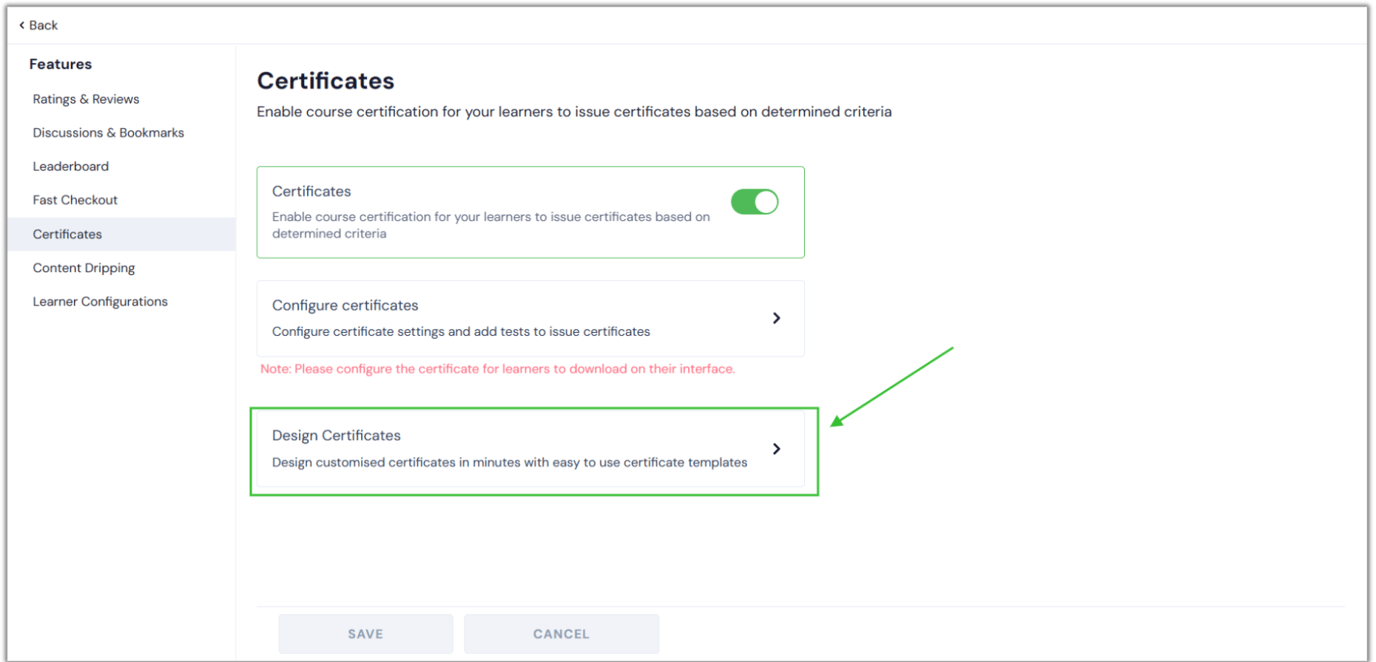Screen dimensions: 1376x662
Task: Go to Ratings & Reviews settings
Action: tap(86, 98)
